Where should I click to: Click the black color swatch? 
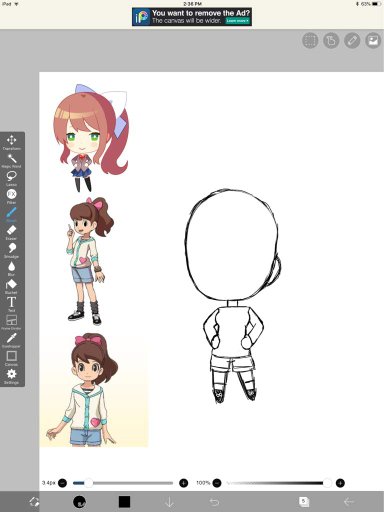(x=124, y=501)
